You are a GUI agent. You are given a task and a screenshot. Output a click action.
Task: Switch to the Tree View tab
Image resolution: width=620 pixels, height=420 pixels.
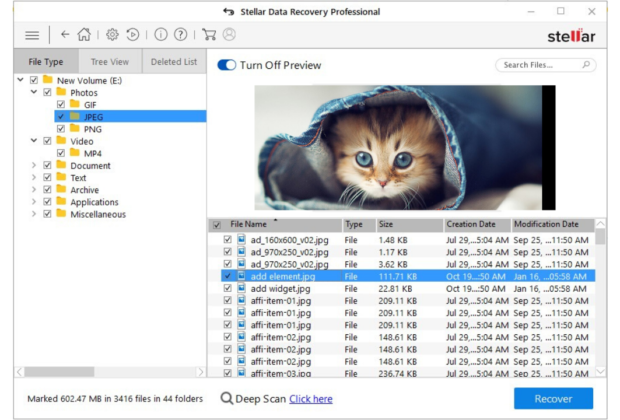click(x=110, y=62)
